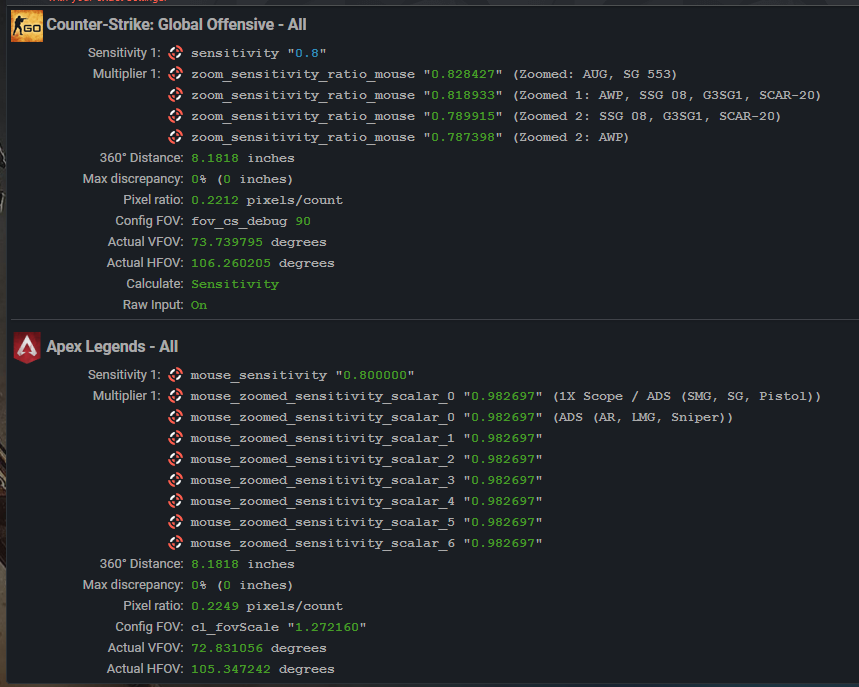Click icon beside mouse_zoomed_sensitivity_scalar_6
Image resolution: width=859 pixels, height=687 pixels.
click(x=175, y=543)
